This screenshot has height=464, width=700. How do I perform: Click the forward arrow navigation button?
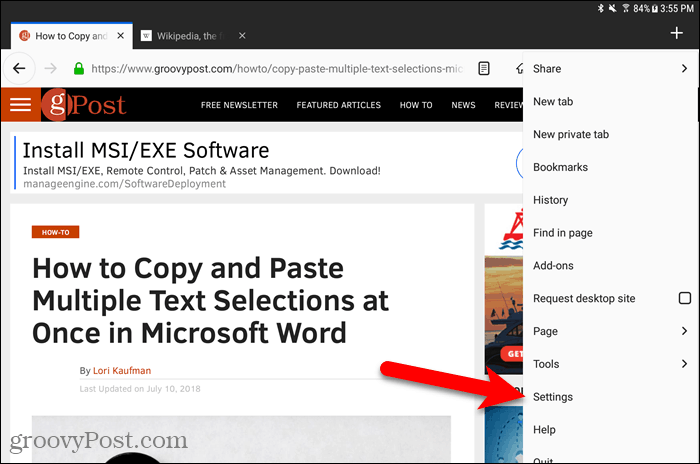tap(50, 68)
